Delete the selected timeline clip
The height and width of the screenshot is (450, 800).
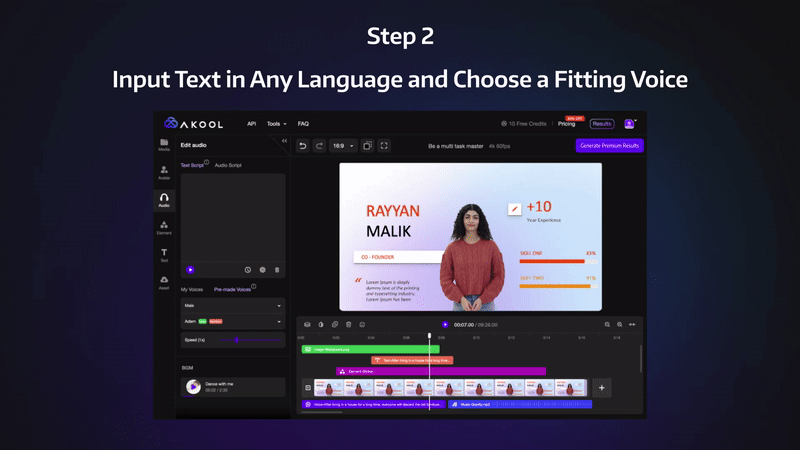[348, 324]
